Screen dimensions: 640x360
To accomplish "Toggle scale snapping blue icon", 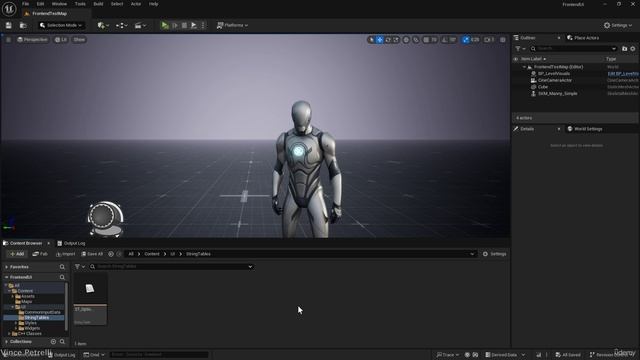I will pyautogui.click(x=466, y=40).
